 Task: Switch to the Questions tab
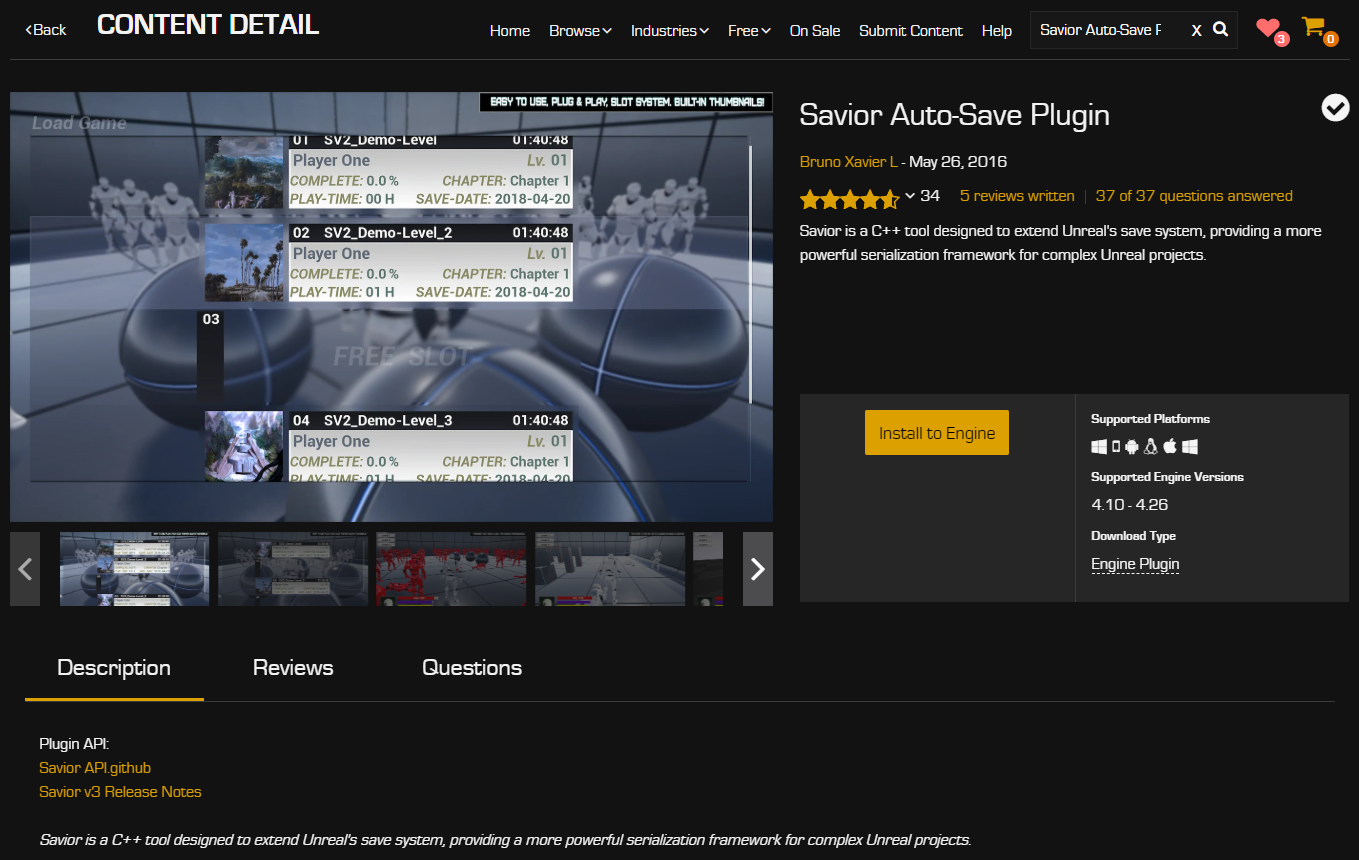(x=472, y=668)
